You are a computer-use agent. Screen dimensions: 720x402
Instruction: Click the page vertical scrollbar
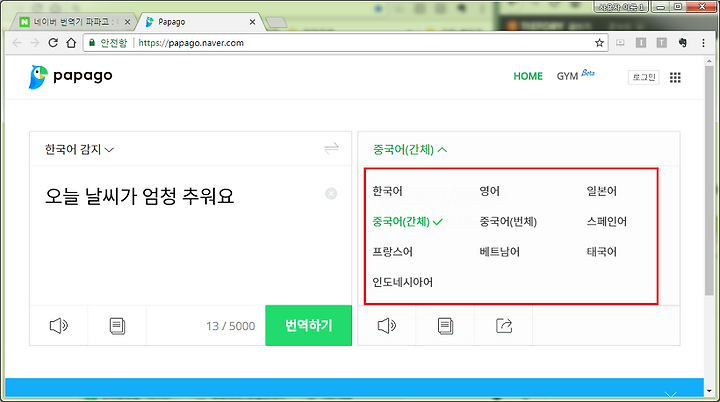pos(709,180)
